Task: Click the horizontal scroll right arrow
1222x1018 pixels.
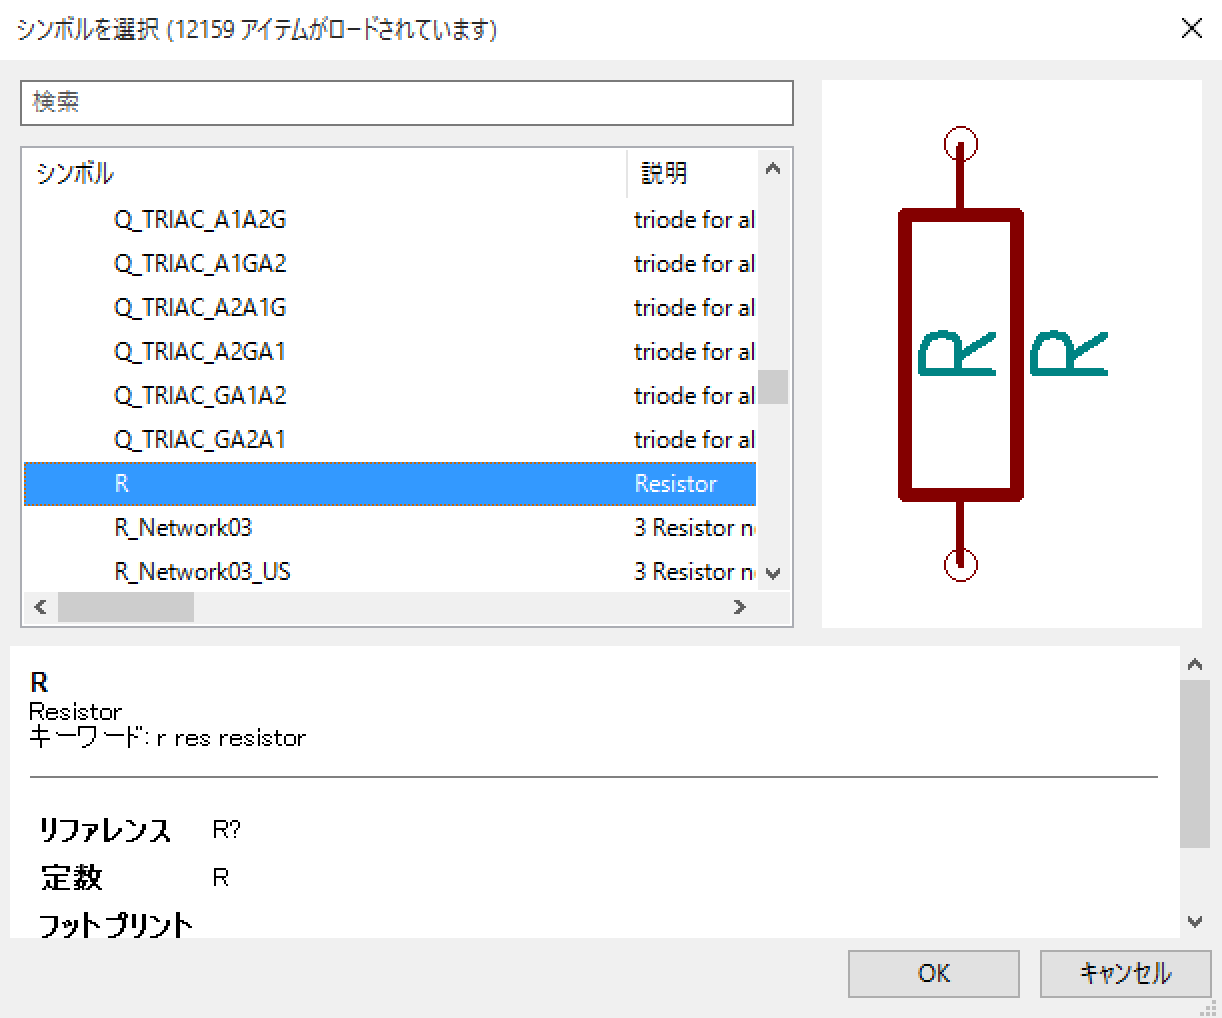Action: 740,607
